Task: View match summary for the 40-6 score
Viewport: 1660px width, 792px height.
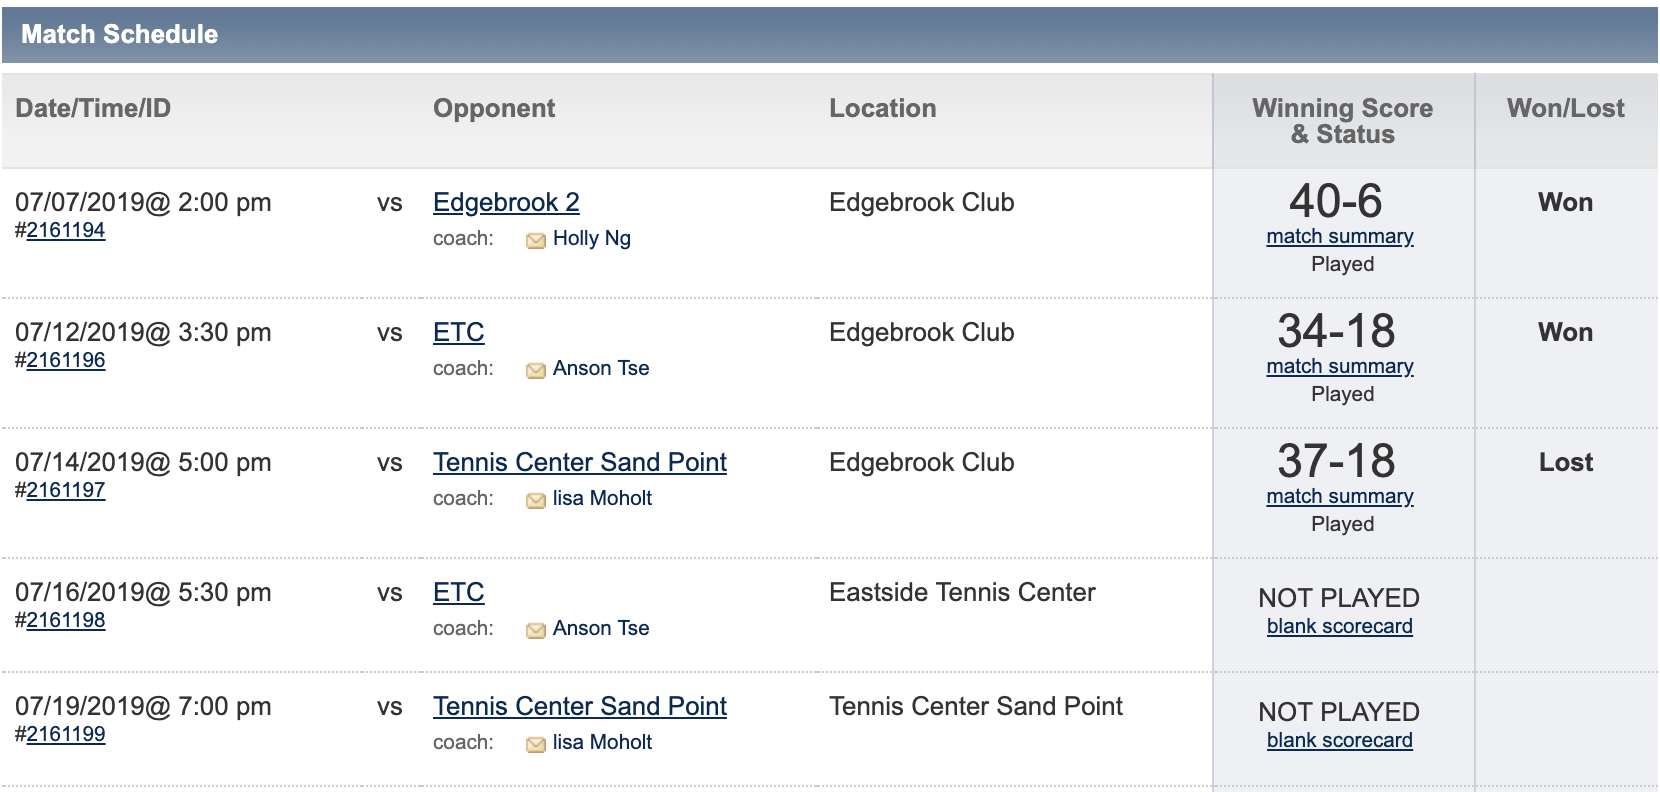Action: [1340, 237]
